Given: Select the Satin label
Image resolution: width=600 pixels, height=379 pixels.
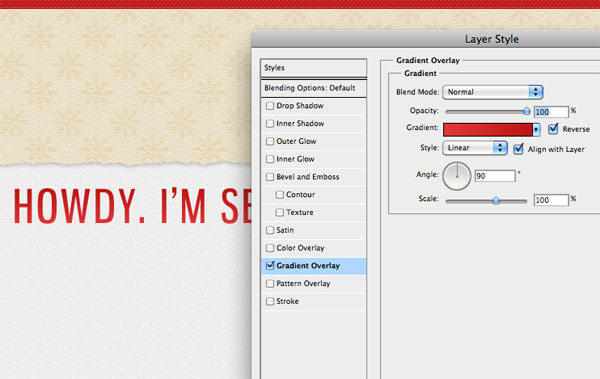Looking at the screenshot, I should pyautogui.click(x=285, y=230).
